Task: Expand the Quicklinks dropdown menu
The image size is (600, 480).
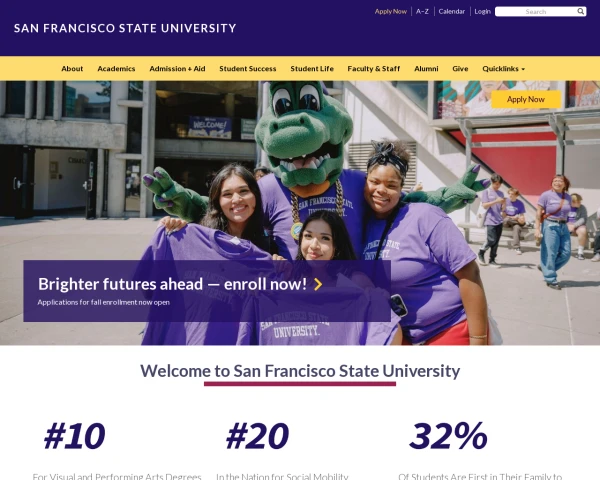Action: pyautogui.click(x=503, y=68)
